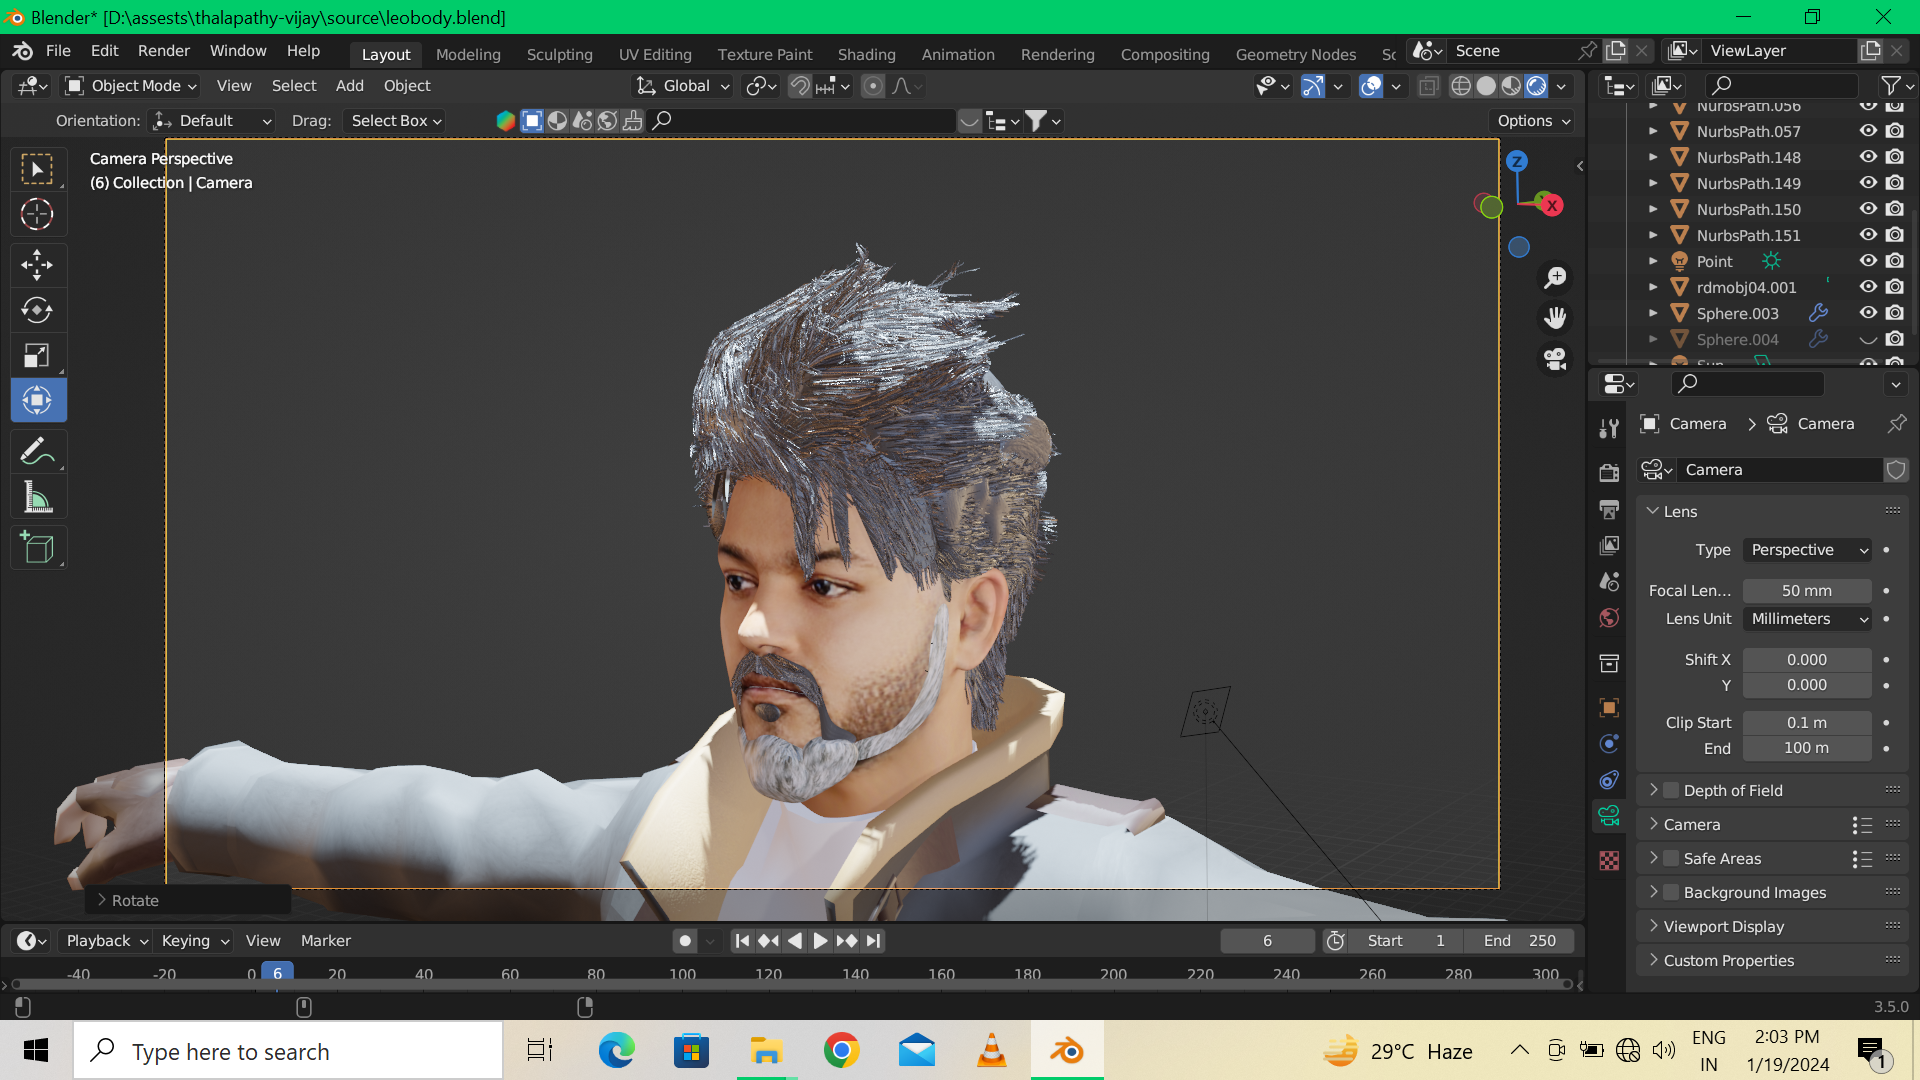Screen dimensions: 1920x1080
Task: Open the Object Mode dropdown
Action: click(x=131, y=86)
